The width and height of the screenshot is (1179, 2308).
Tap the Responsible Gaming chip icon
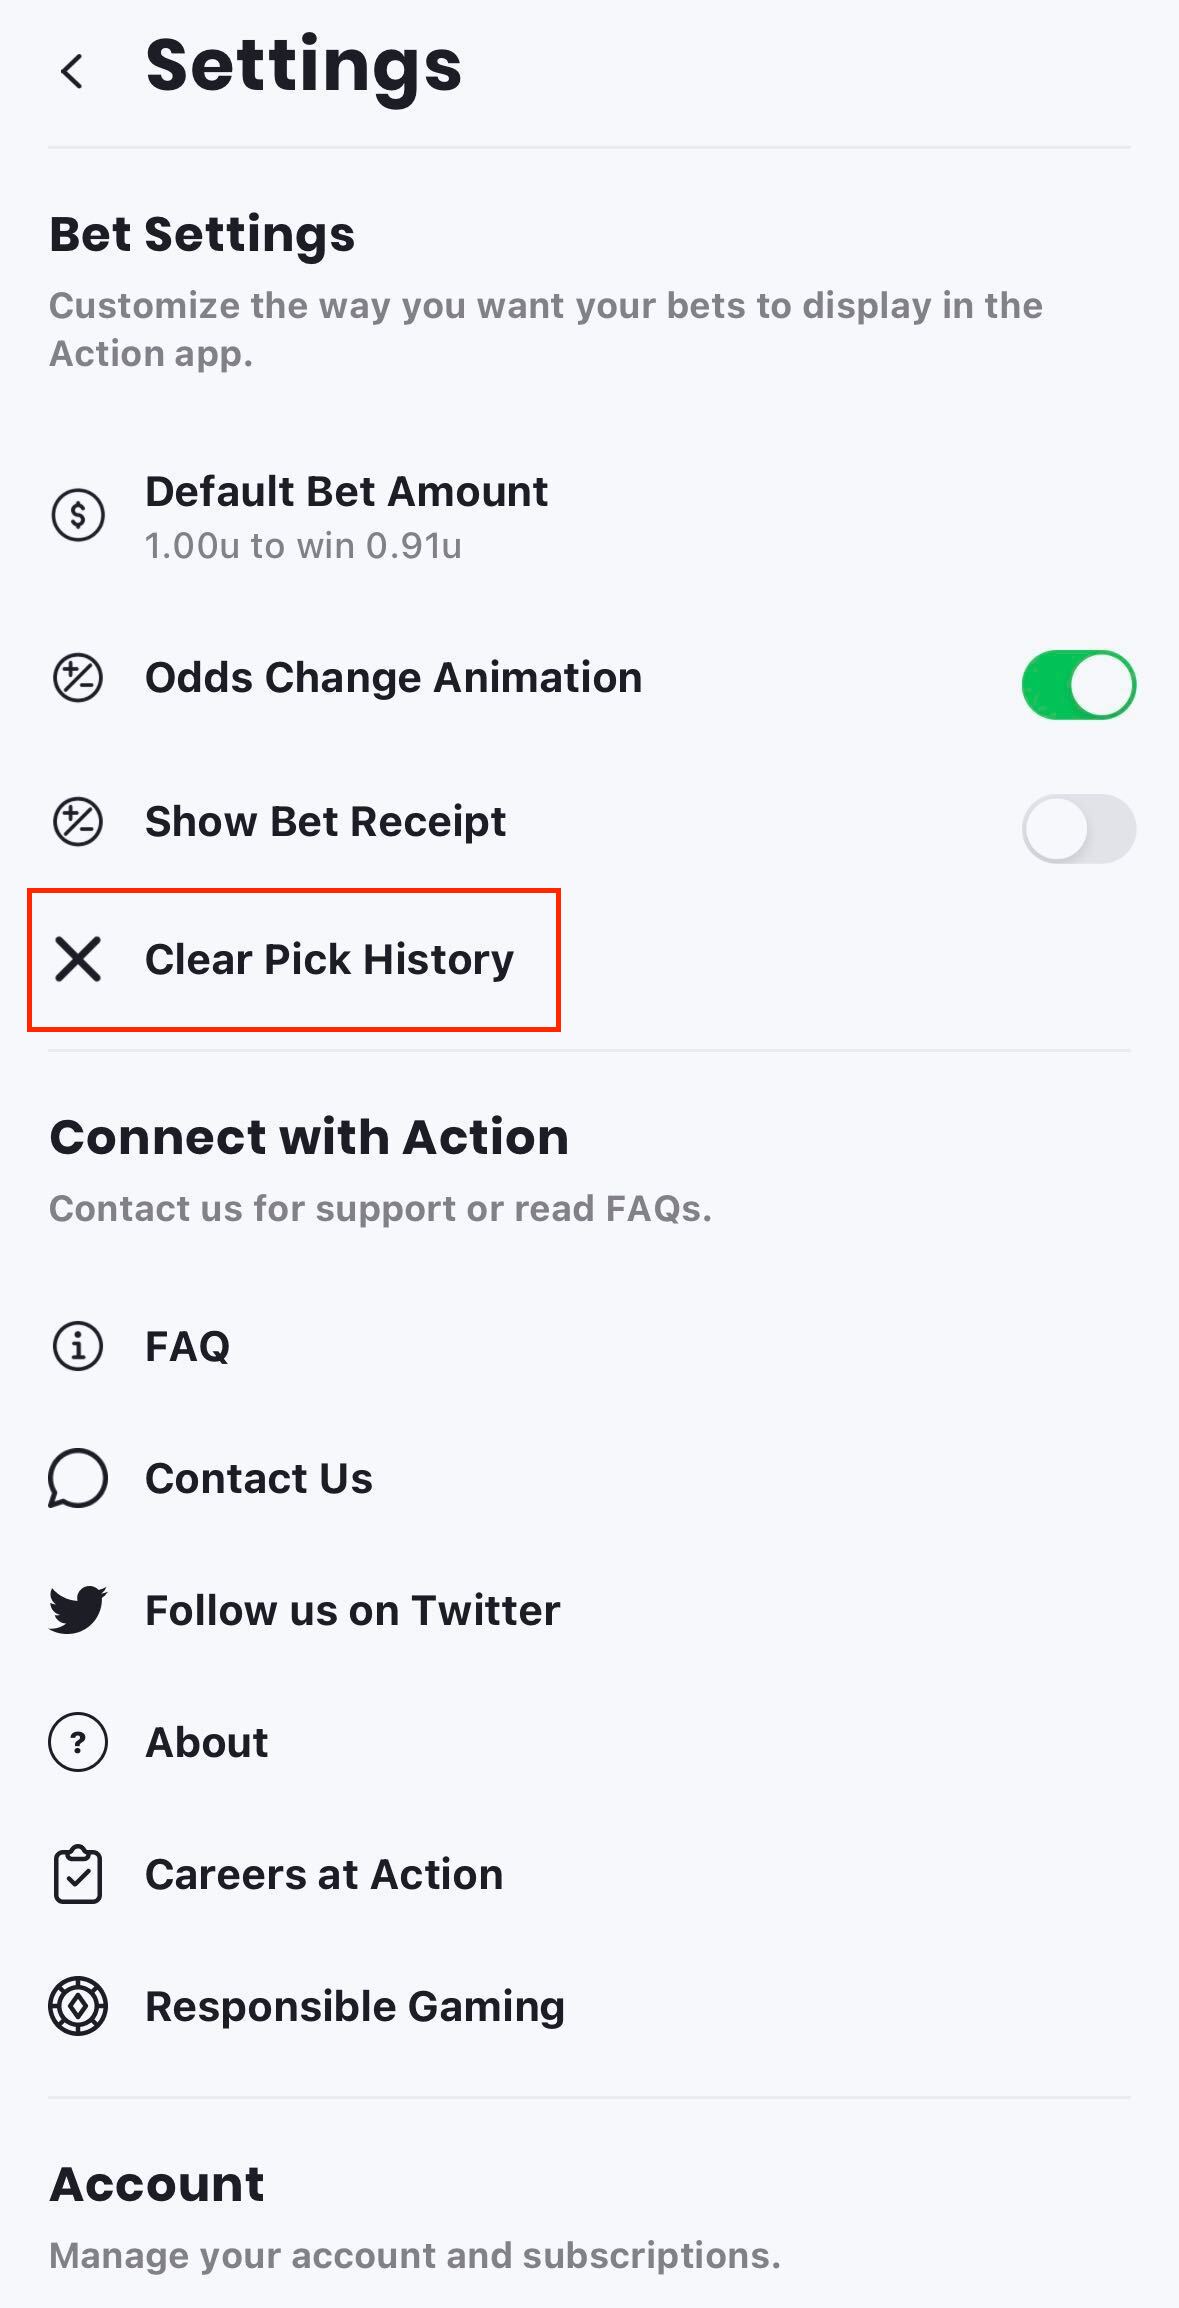(x=78, y=2006)
